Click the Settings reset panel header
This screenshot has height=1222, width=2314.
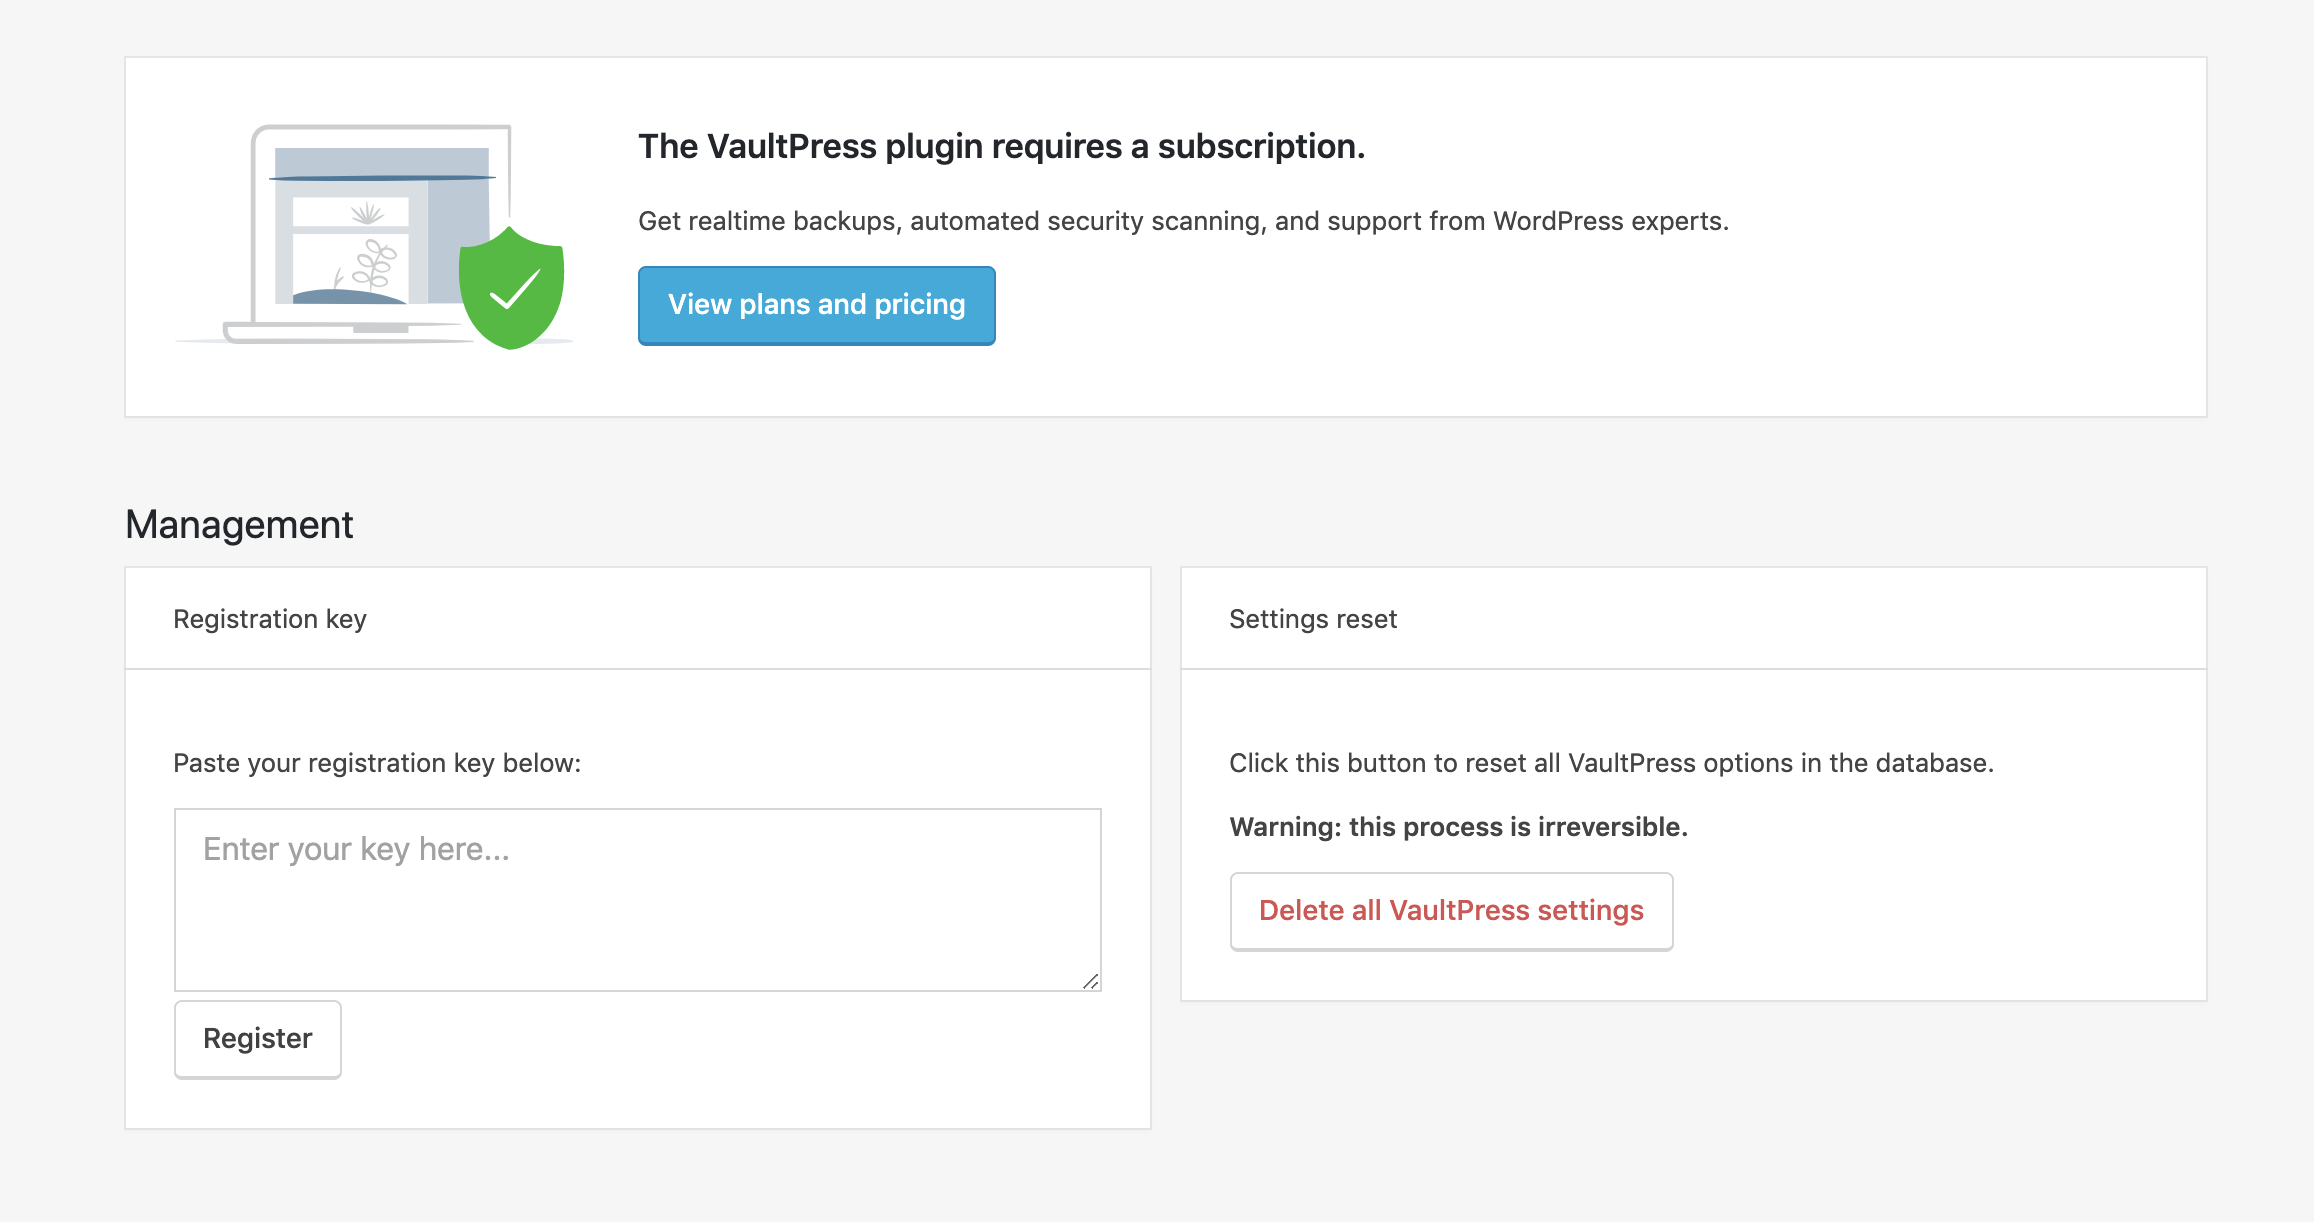tap(1693, 619)
